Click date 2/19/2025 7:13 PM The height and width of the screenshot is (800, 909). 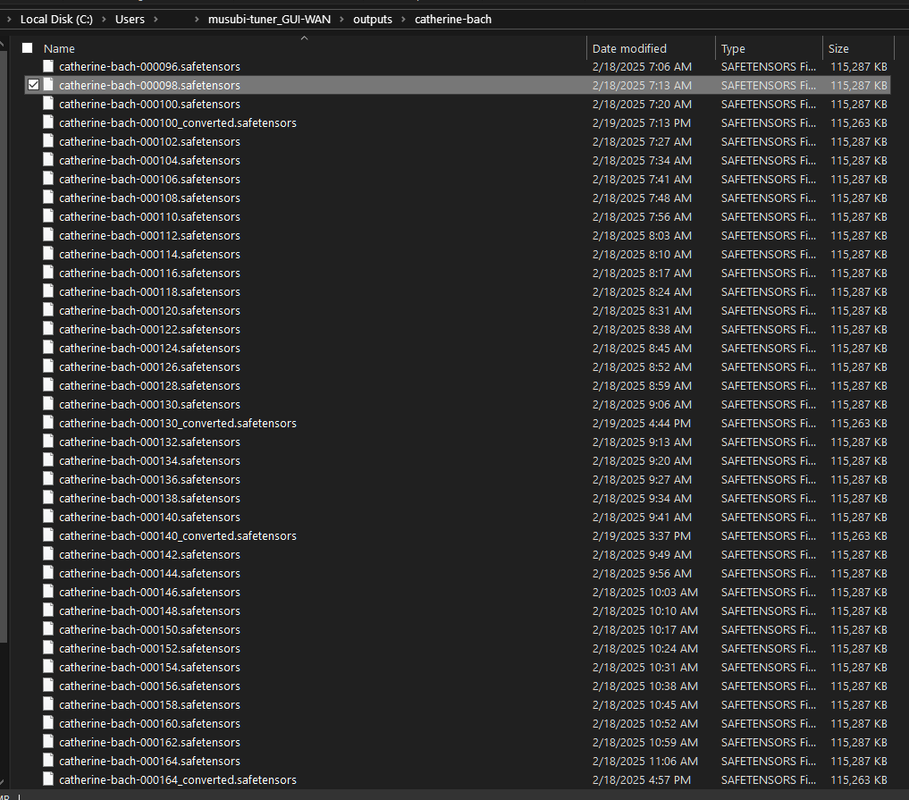(x=641, y=123)
